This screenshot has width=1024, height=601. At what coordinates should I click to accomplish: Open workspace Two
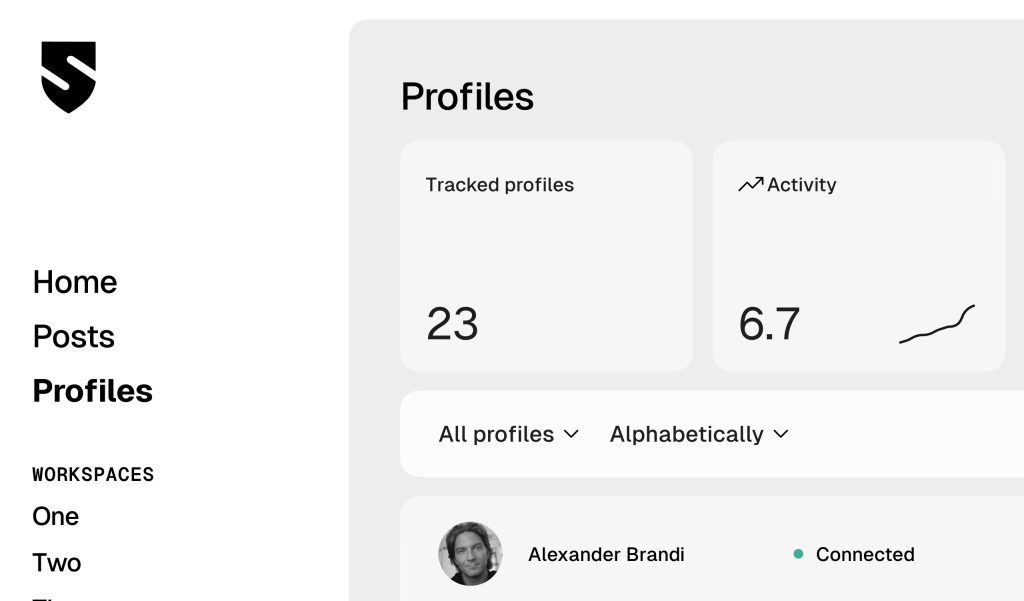pos(57,562)
